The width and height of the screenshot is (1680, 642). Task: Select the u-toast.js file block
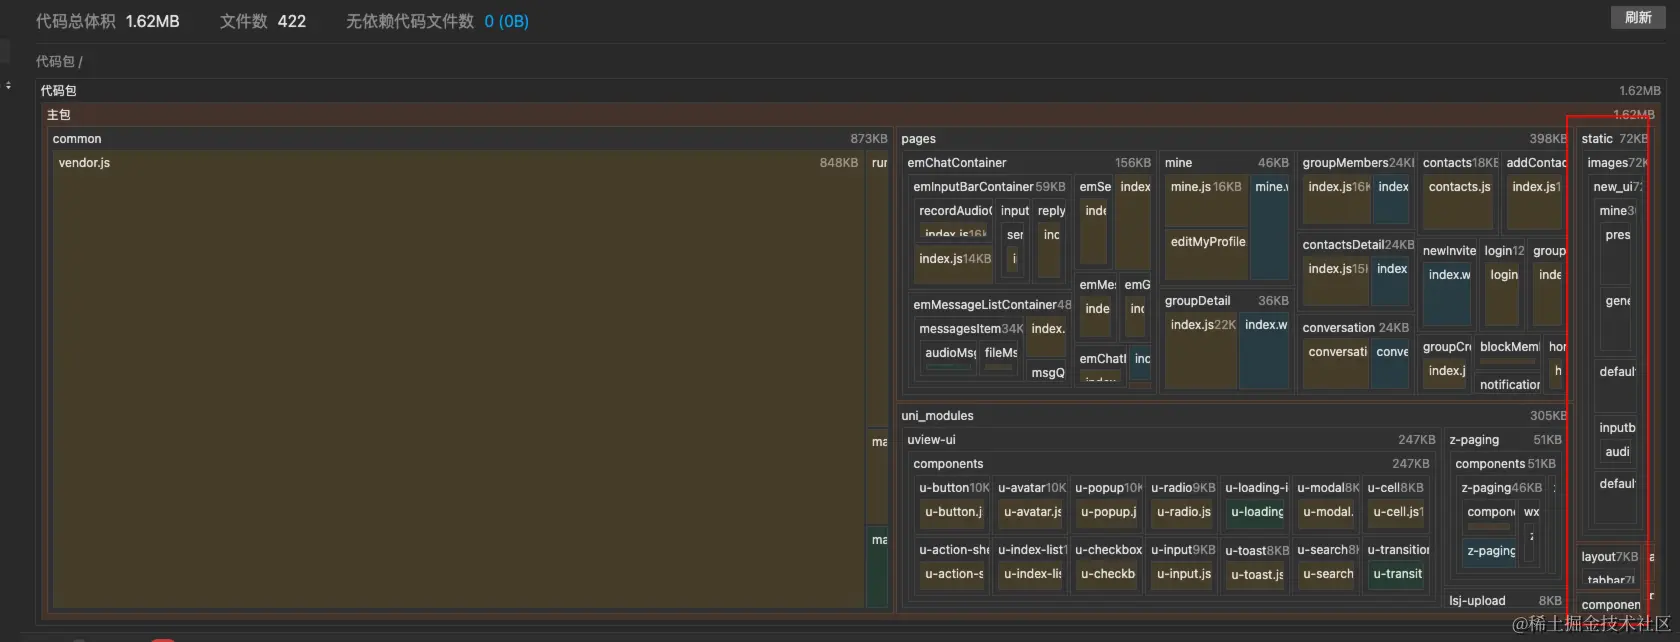[x=1257, y=576]
